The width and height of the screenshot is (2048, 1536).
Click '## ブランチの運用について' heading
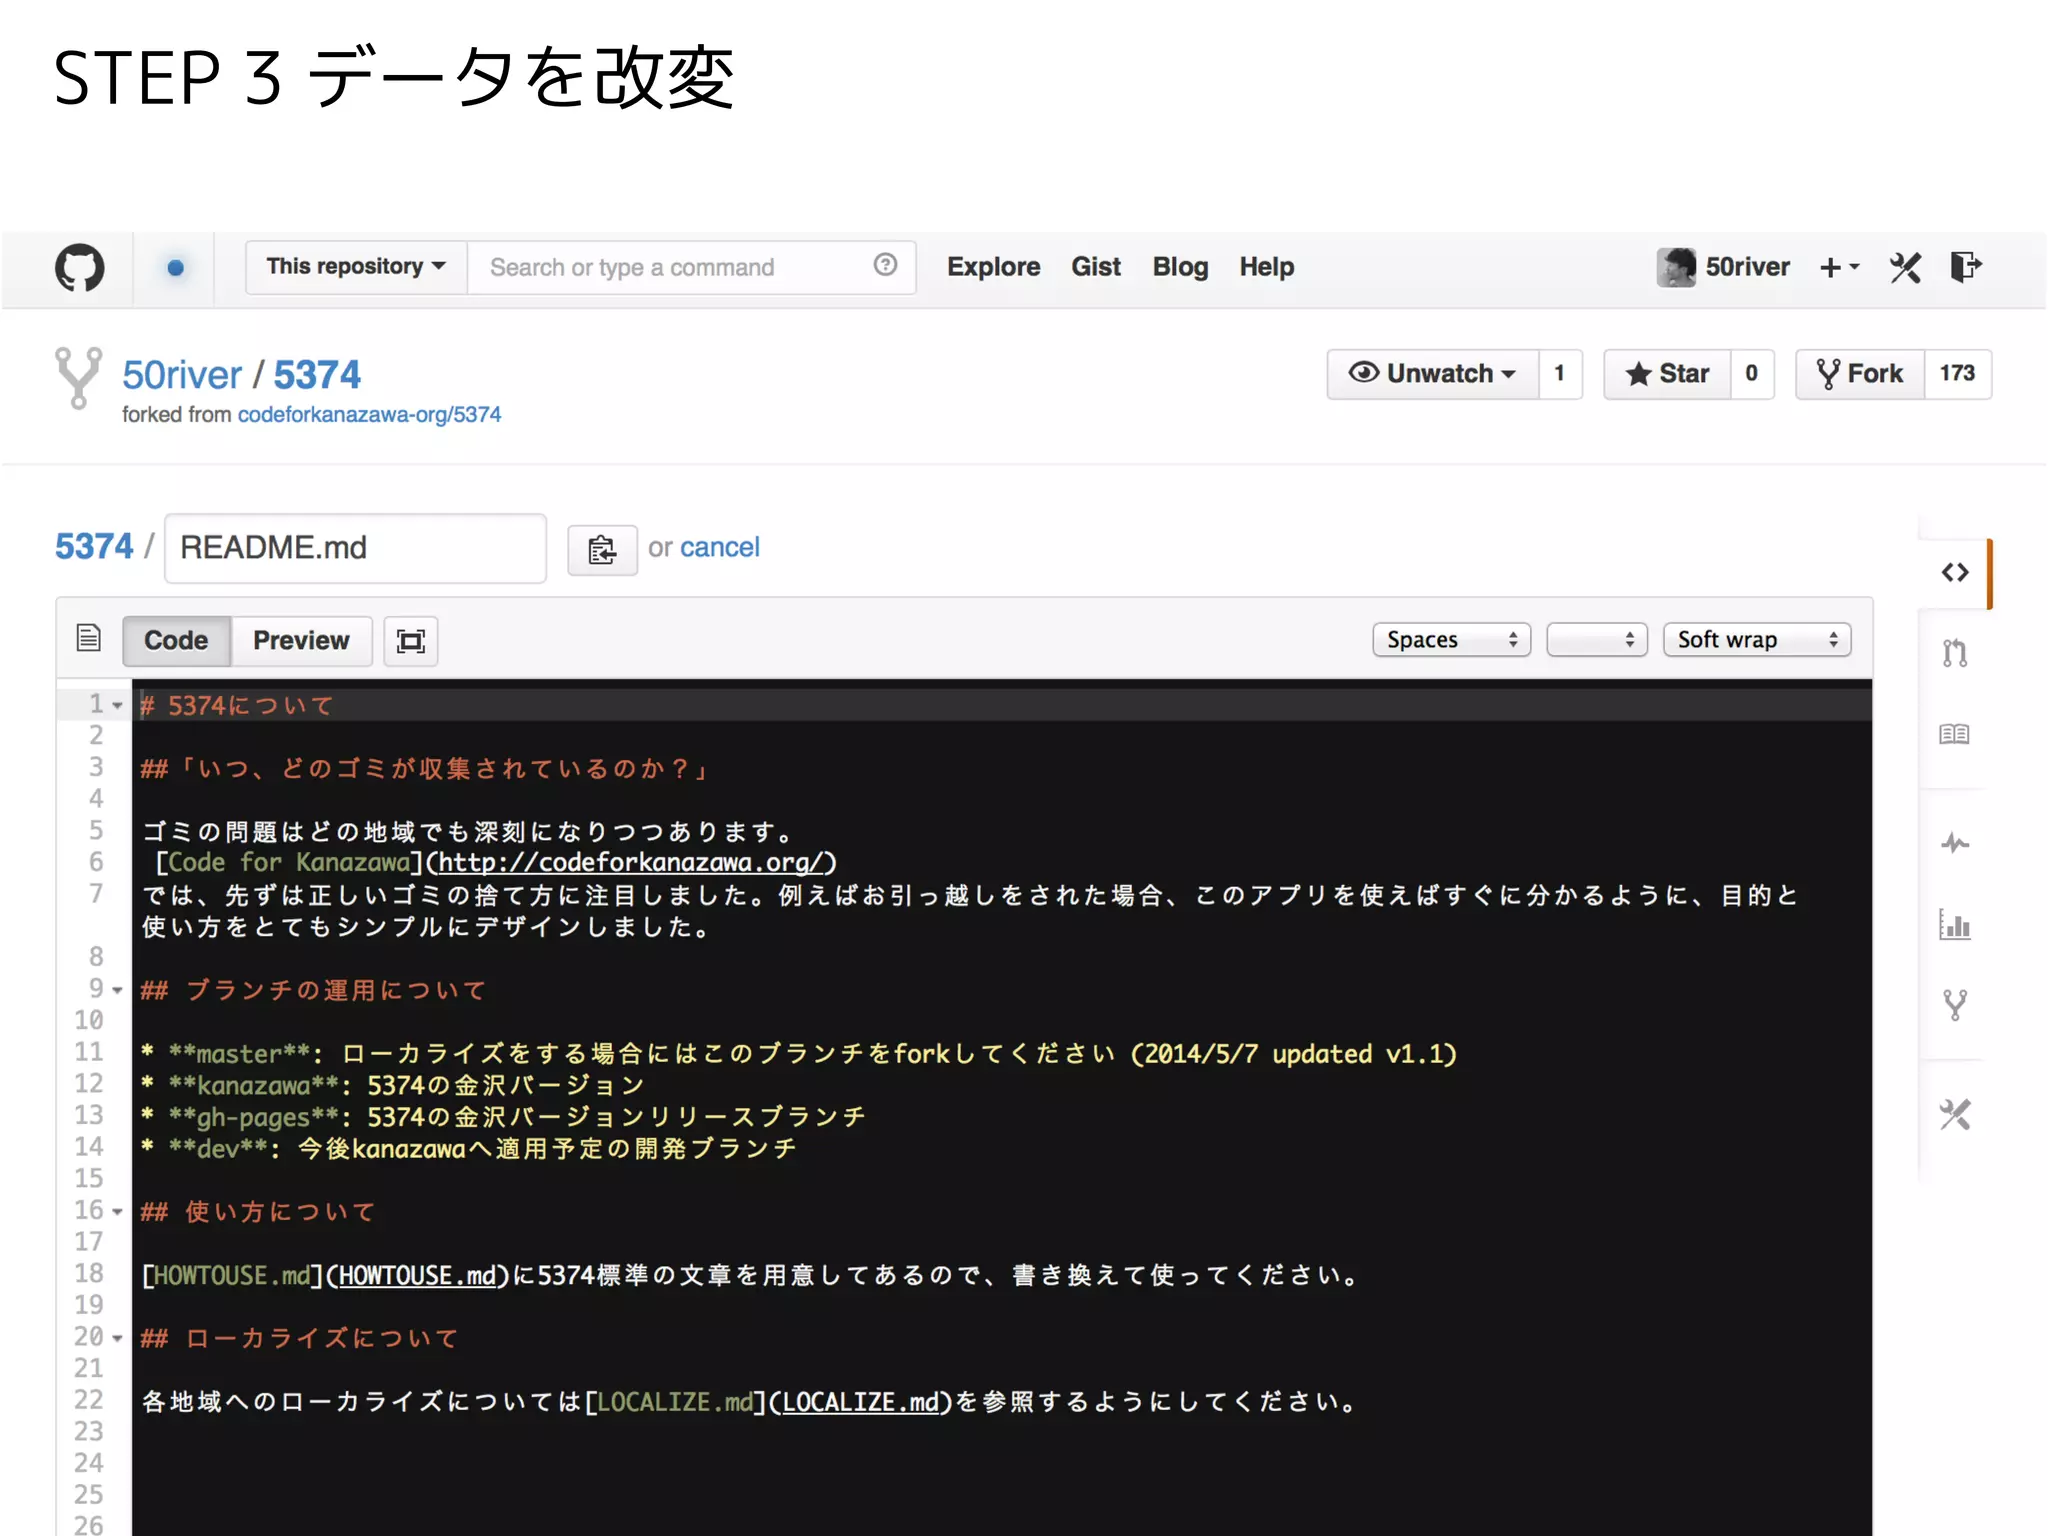(313, 991)
